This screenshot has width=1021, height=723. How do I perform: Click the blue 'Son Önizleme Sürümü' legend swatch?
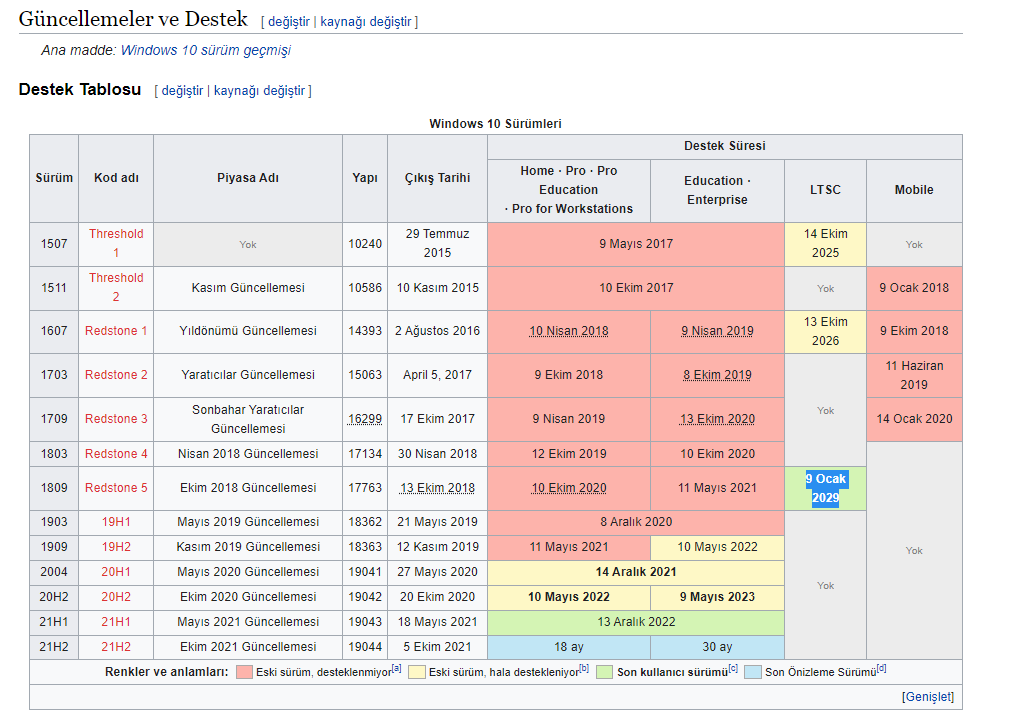[752, 672]
